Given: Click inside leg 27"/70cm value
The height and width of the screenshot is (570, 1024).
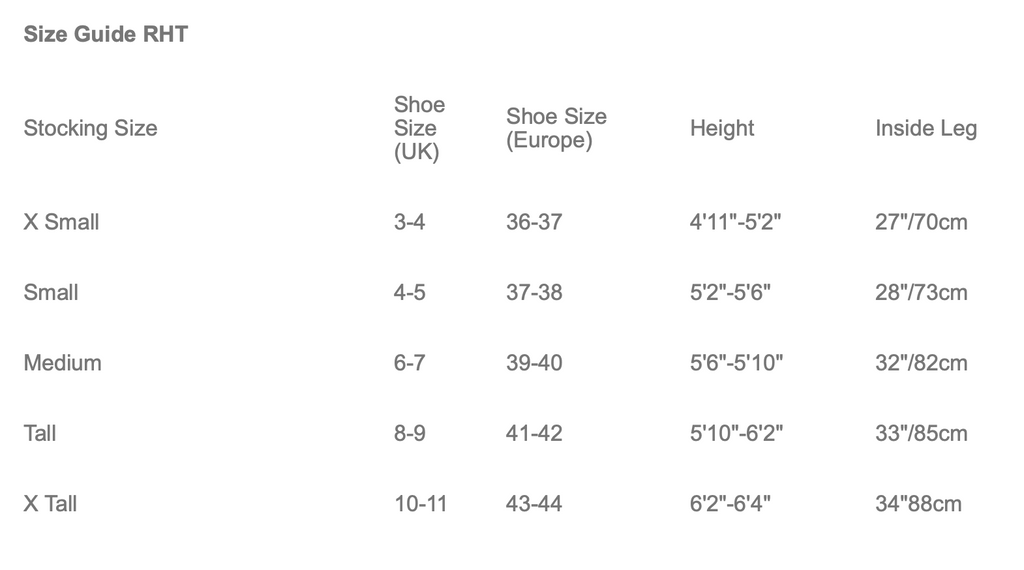Looking at the screenshot, I should coord(921,222).
